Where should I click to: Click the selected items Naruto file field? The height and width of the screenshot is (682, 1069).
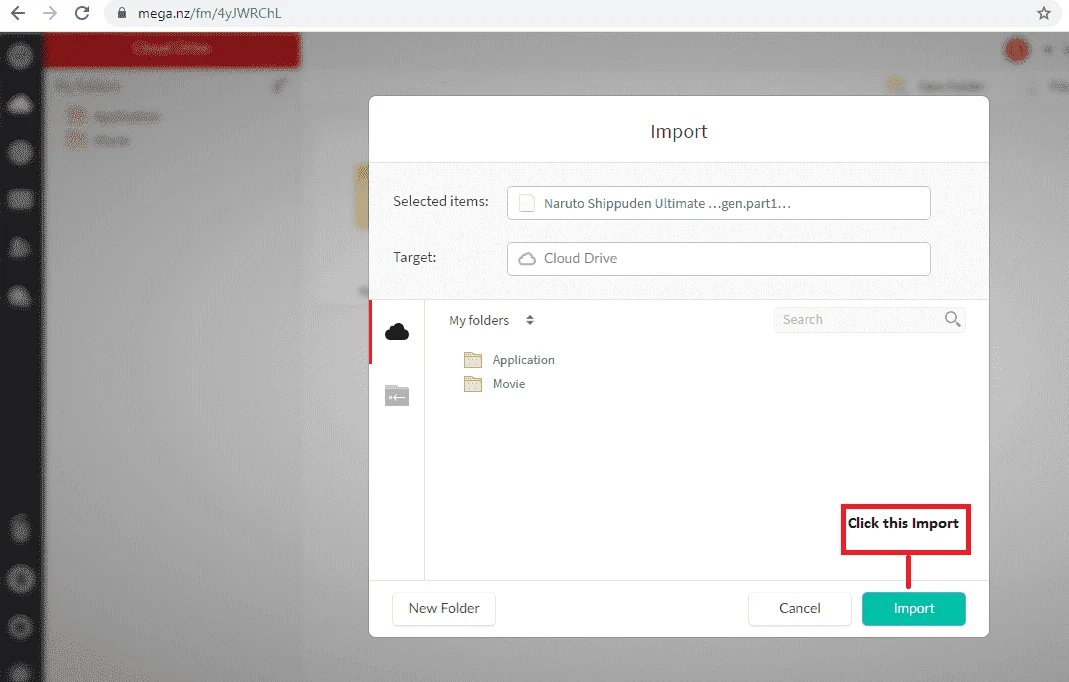pyautogui.click(x=719, y=203)
